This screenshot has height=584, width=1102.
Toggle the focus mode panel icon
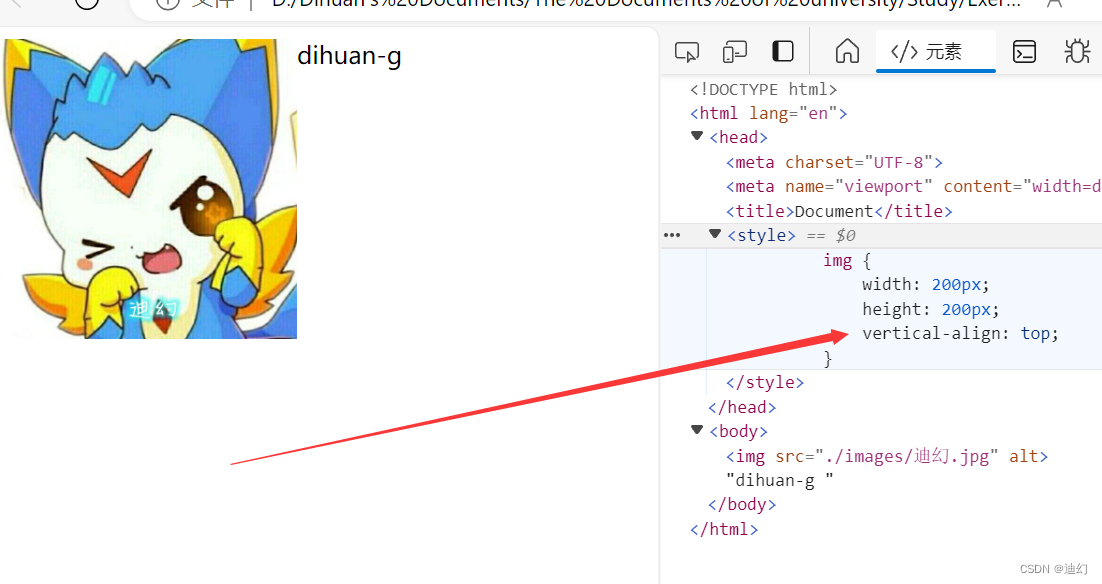783,51
